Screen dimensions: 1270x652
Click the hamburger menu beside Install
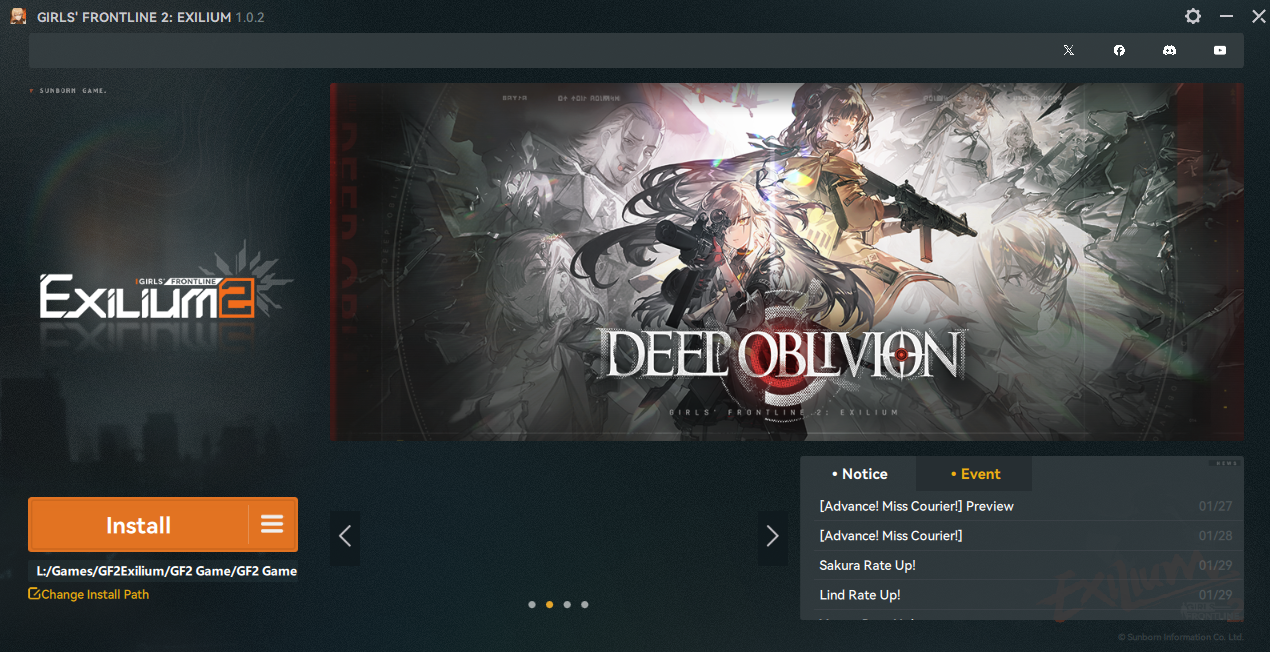pos(272,525)
